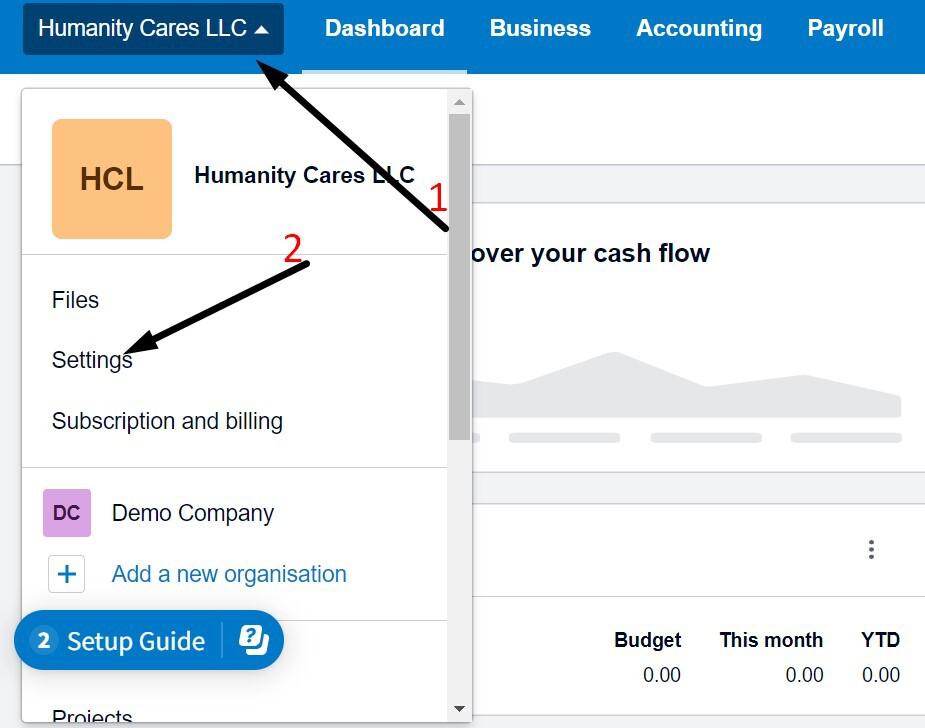
Task: Open the Accounting menu
Action: (699, 28)
